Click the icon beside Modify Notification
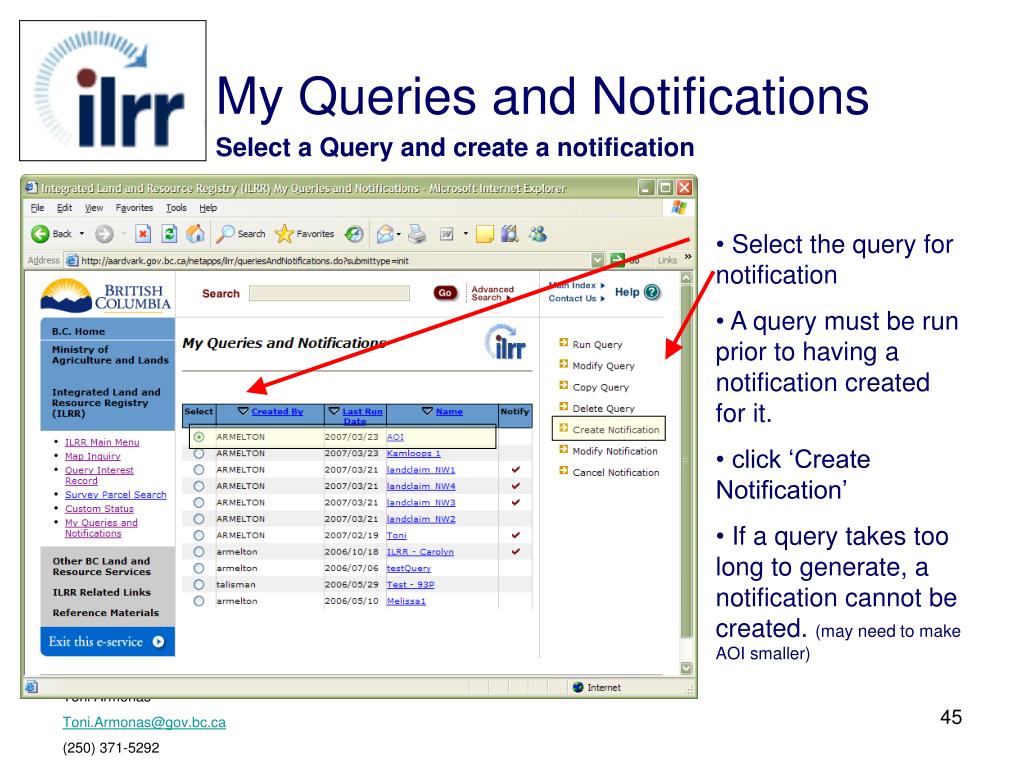This screenshot has height=768, width=1024. [564, 449]
